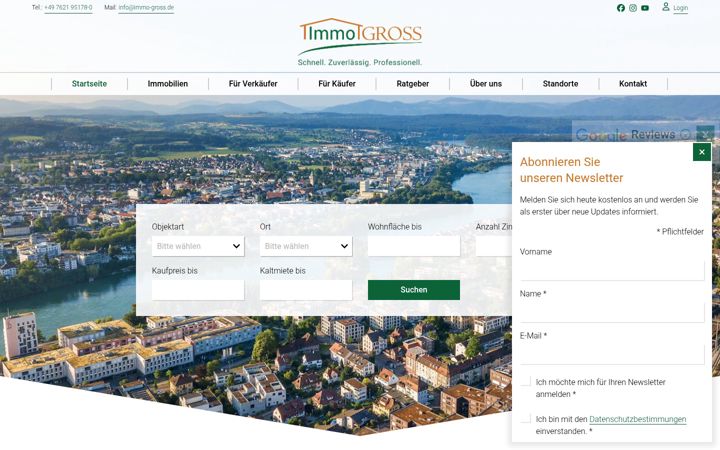This screenshot has height=450, width=720.
Task: Open the Kontakt menu
Action: click(633, 84)
